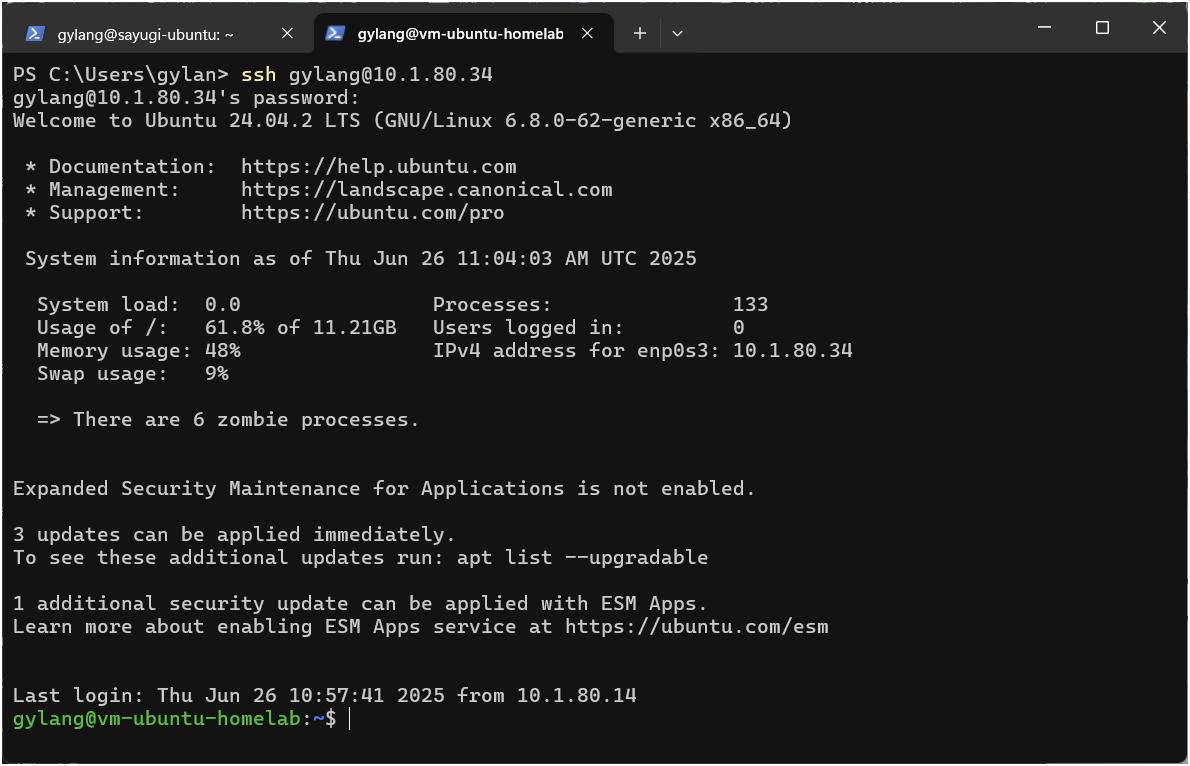1190x766 pixels.
Task: Click the PowerShell icon on the vm-ubuntu-homelab tab
Action: pos(336,33)
